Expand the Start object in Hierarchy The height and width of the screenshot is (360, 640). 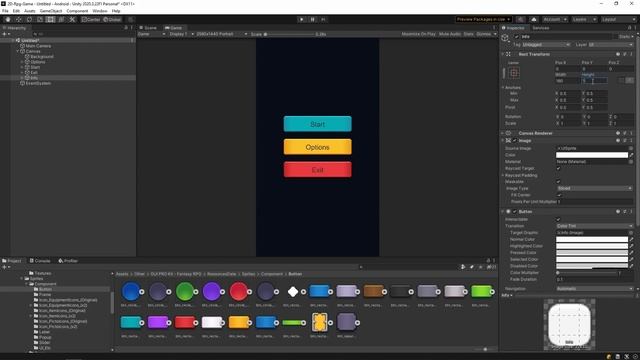pos(22,67)
